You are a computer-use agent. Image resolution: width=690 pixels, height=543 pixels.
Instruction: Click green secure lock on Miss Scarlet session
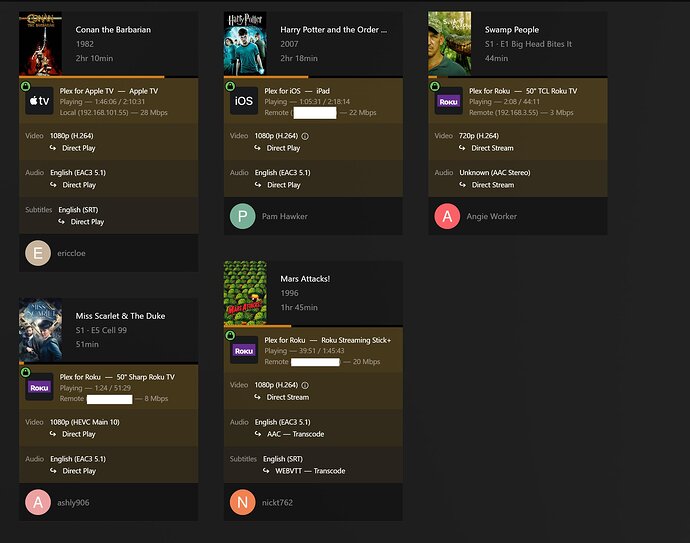[26, 372]
